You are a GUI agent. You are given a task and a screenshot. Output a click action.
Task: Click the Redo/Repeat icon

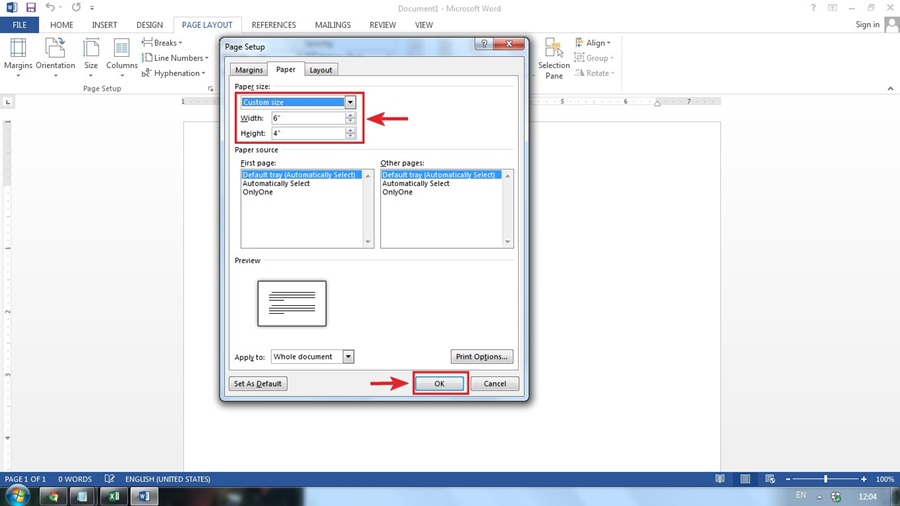(76, 7)
